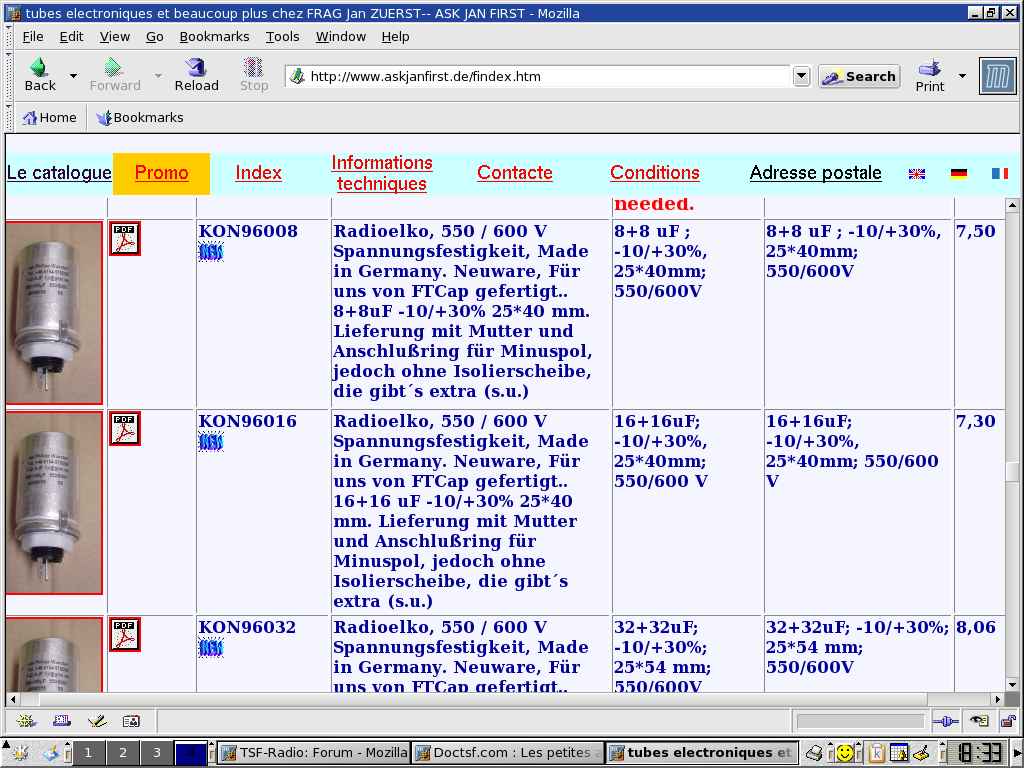Open the Go menu
The height and width of the screenshot is (768, 1024).
tap(154, 37)
